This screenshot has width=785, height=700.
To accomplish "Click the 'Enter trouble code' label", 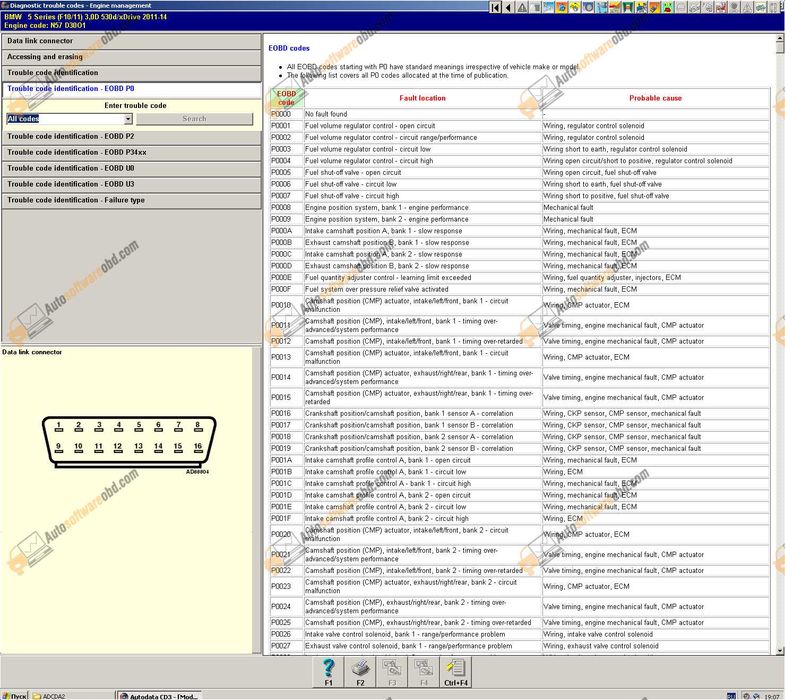I will [x=135, y=106].
